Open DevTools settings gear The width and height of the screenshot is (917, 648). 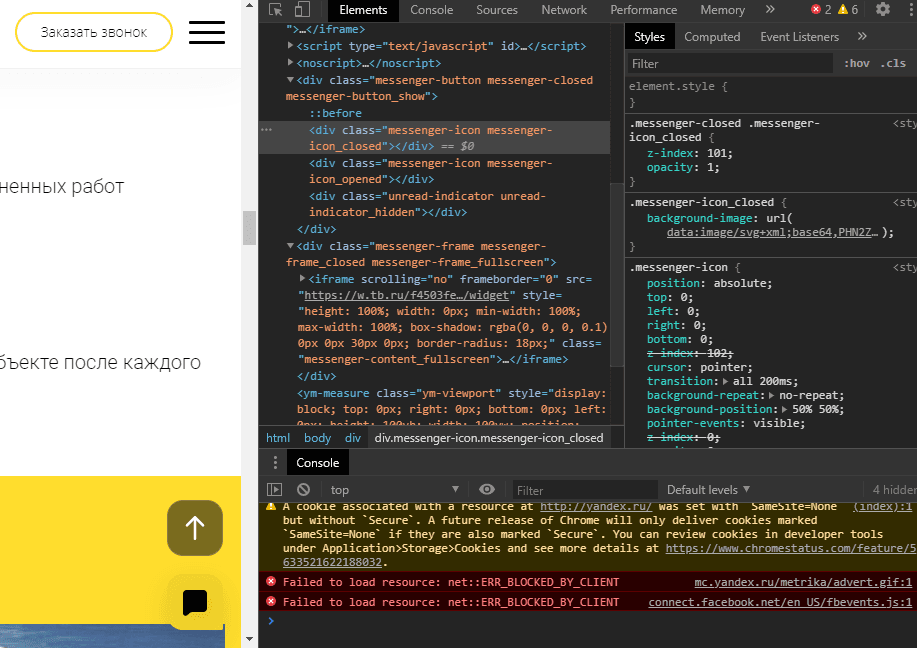[882, 9]
